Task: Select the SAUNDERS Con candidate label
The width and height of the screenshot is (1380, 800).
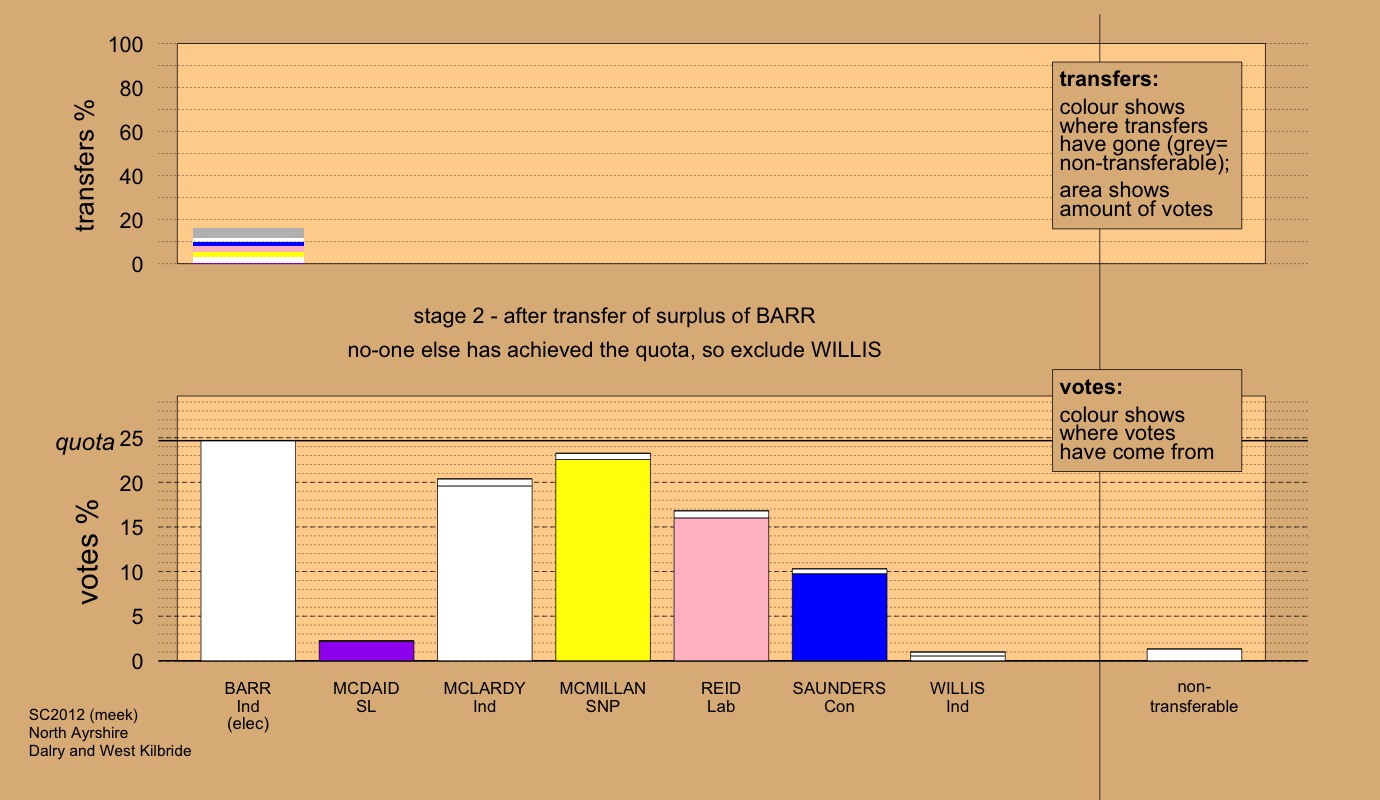Action: coord(839,697)
